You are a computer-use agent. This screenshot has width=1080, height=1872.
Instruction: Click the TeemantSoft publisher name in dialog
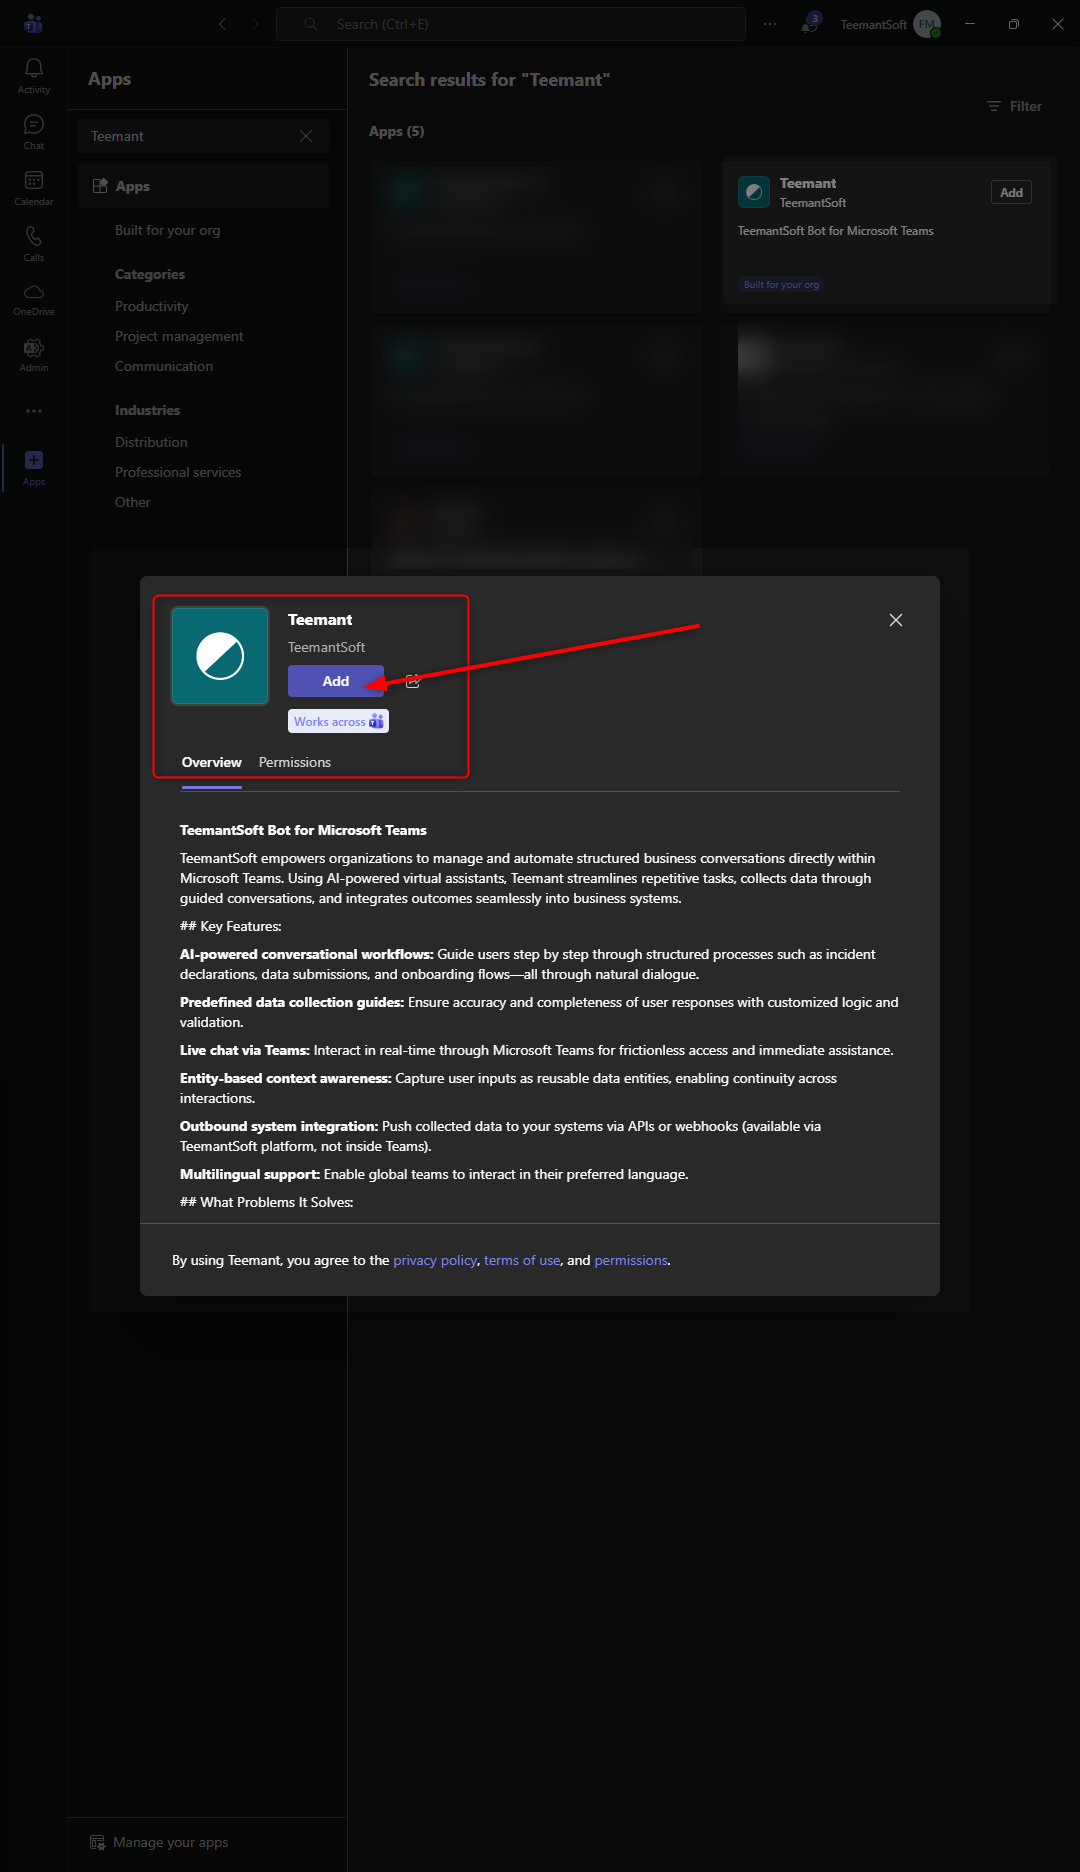pos(326,647)
